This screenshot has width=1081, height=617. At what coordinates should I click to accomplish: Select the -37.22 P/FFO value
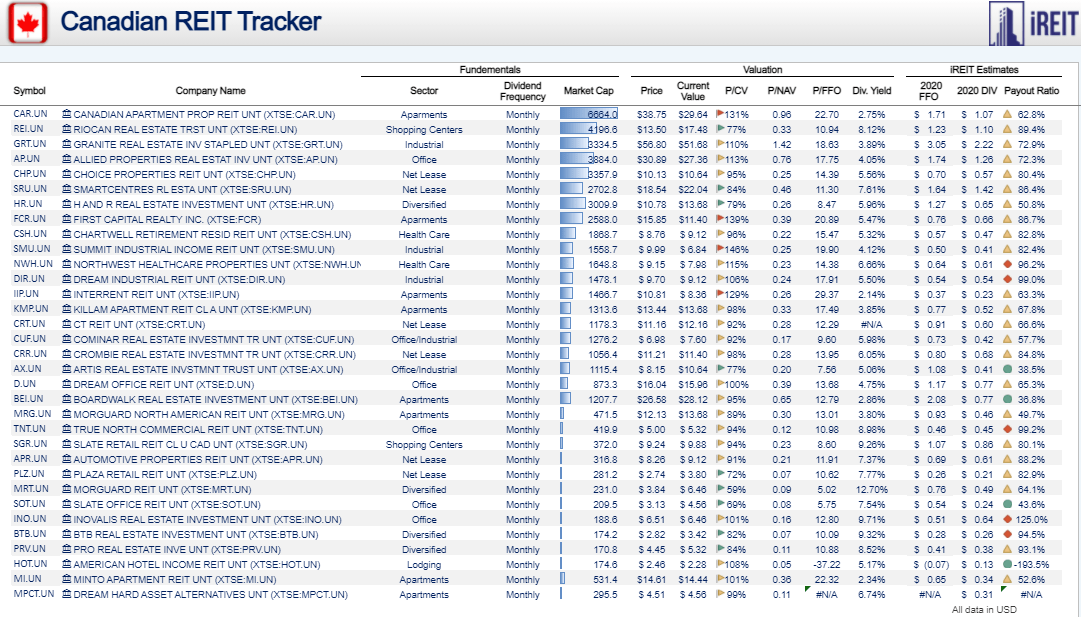(x=827, y=565)
